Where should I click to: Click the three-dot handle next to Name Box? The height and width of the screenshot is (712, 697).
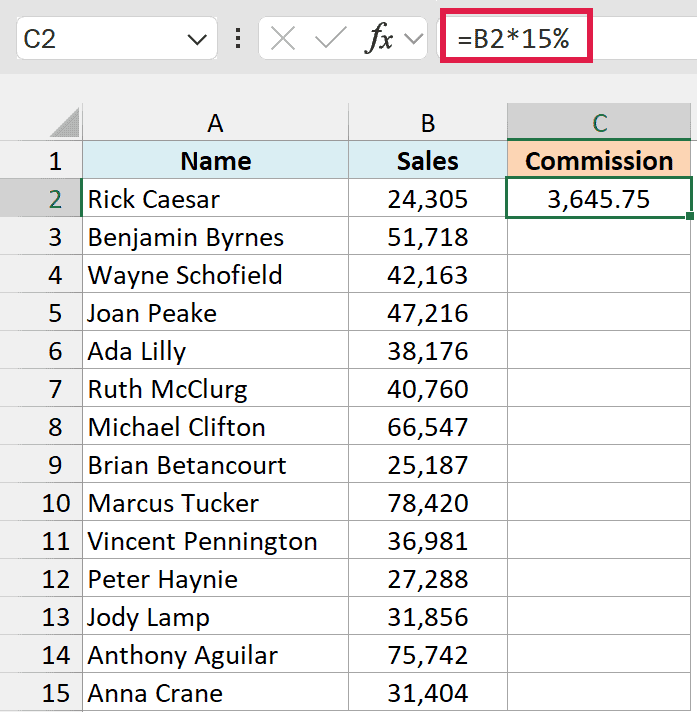pos(238,38)
